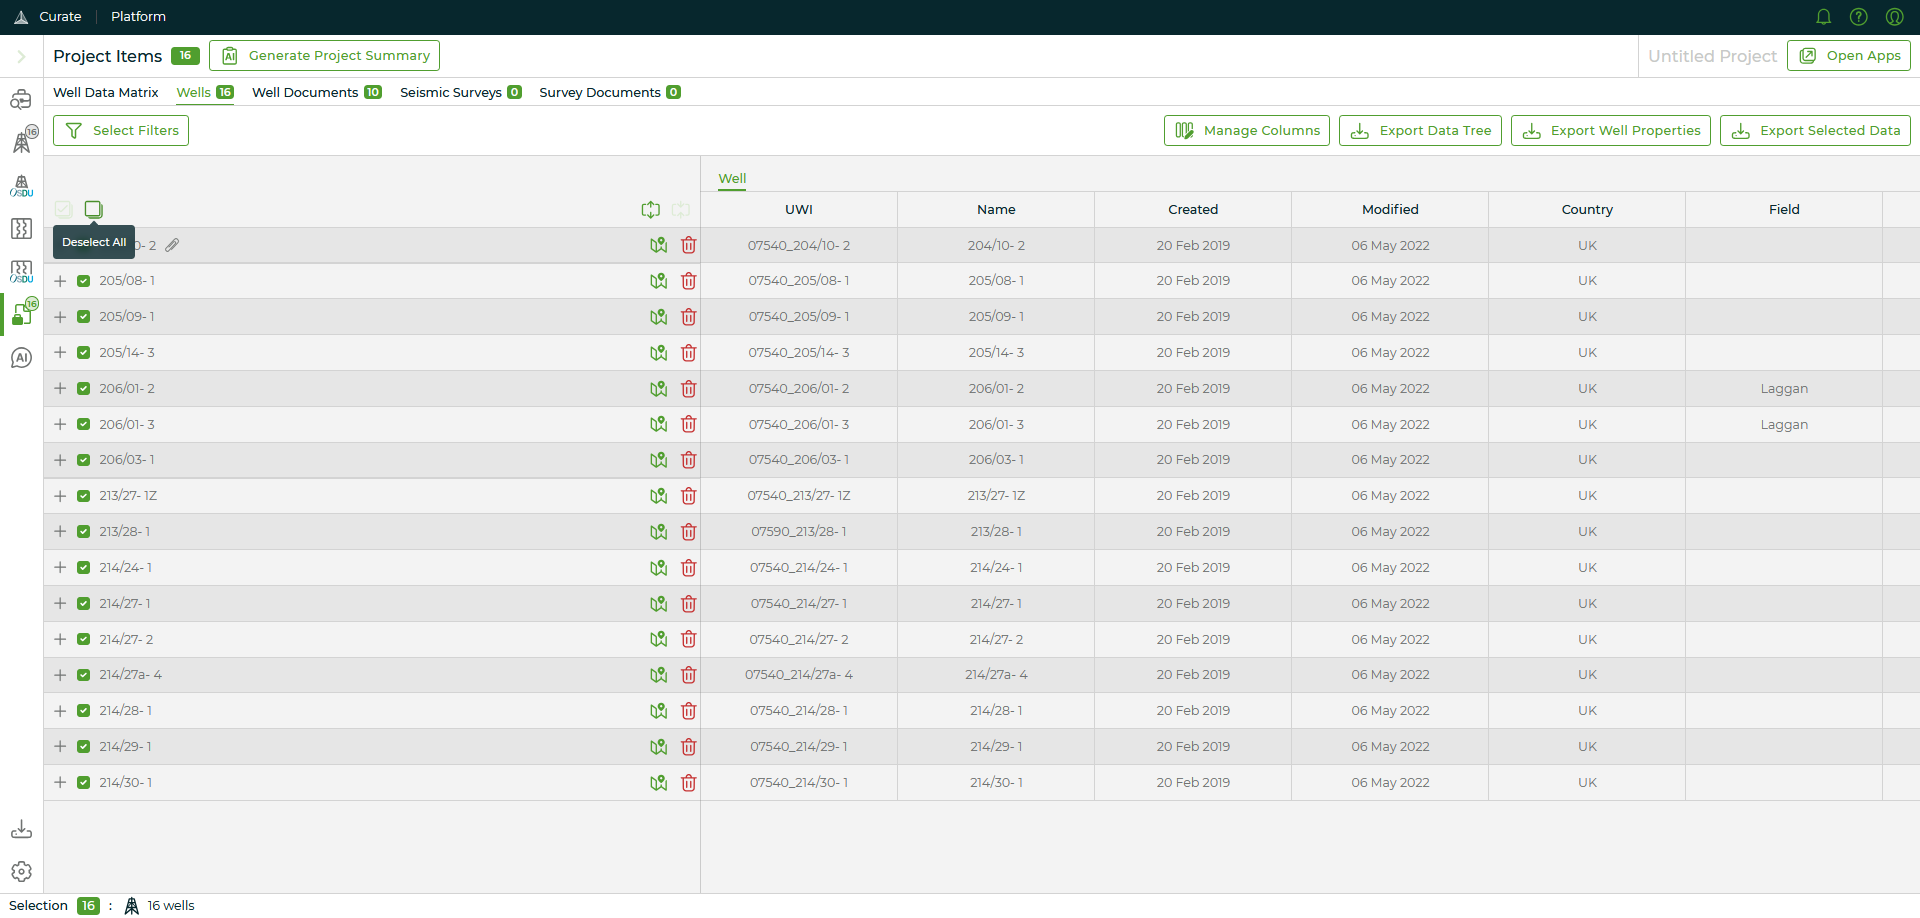Open the seismic sidebar icon
The width and height of the screenshot is (1920, 918).
pyautogui.click(x=21, y=229)
